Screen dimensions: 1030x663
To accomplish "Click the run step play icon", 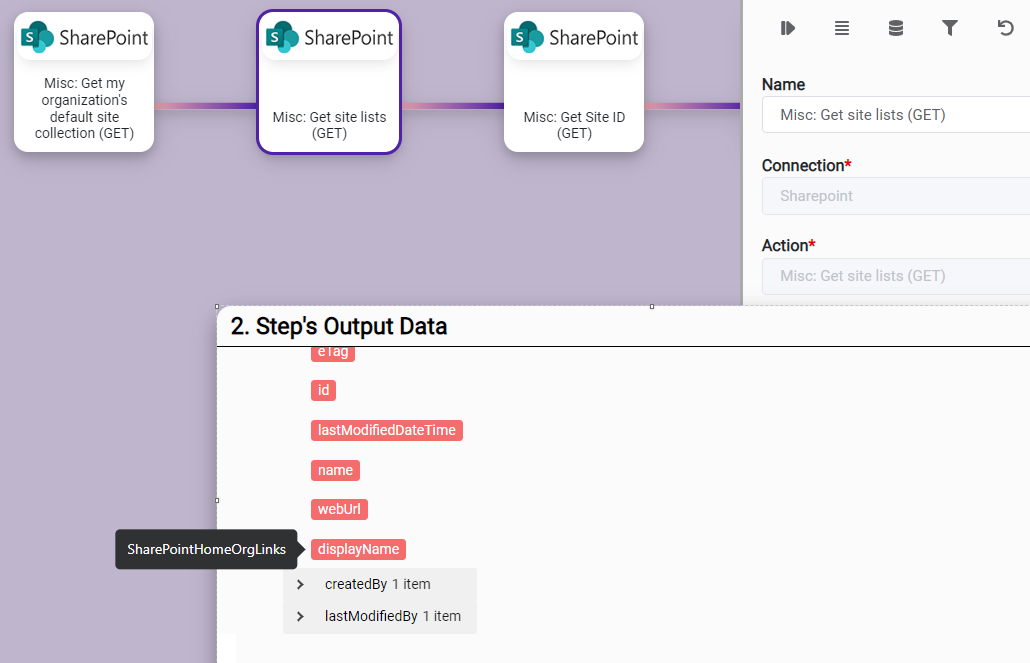I will click(788, 28).
